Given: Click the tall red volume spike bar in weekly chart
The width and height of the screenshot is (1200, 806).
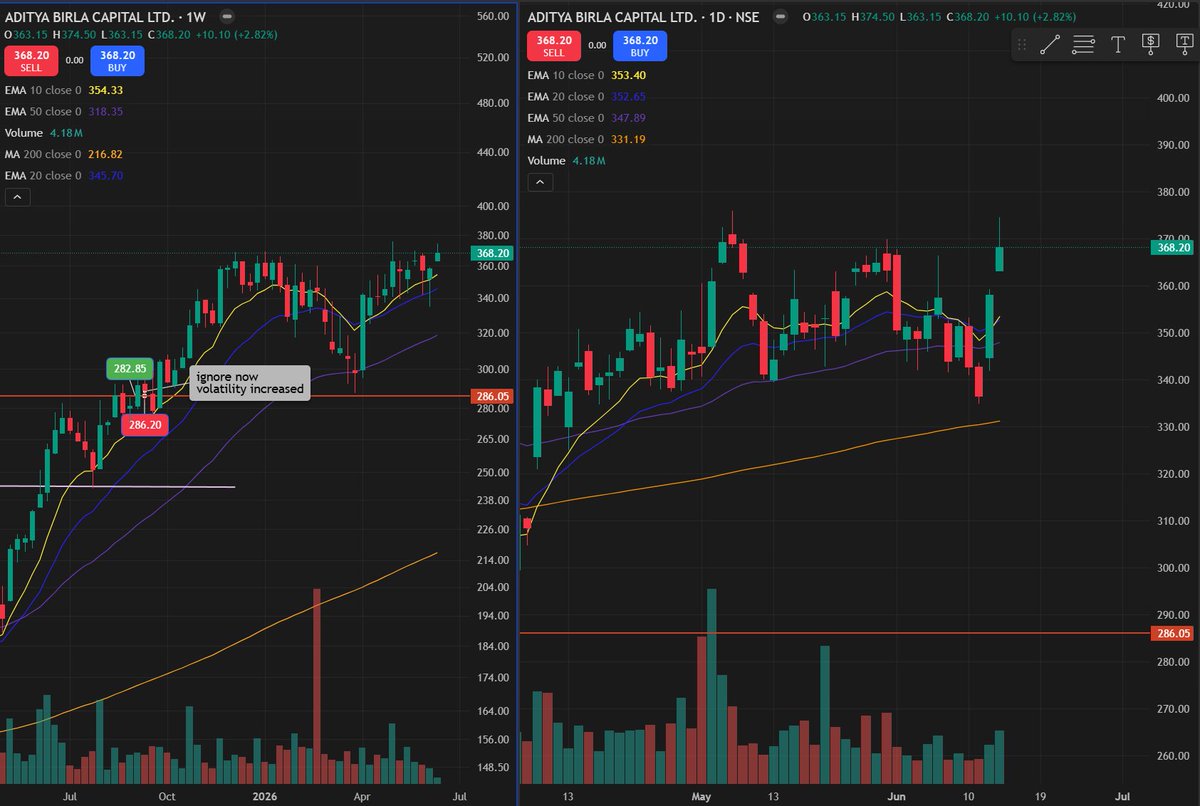Looking at the screenshot, I should 316,685.
